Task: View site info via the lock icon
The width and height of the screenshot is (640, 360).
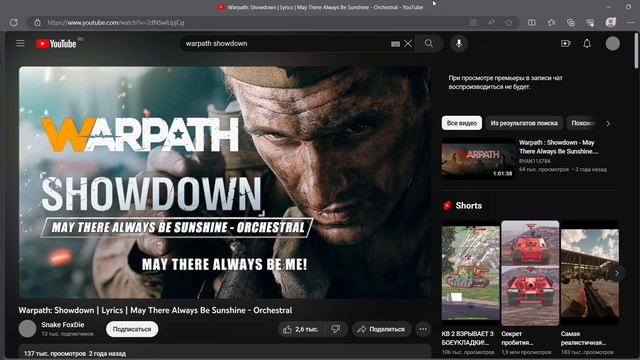Action: coord(37,22)
